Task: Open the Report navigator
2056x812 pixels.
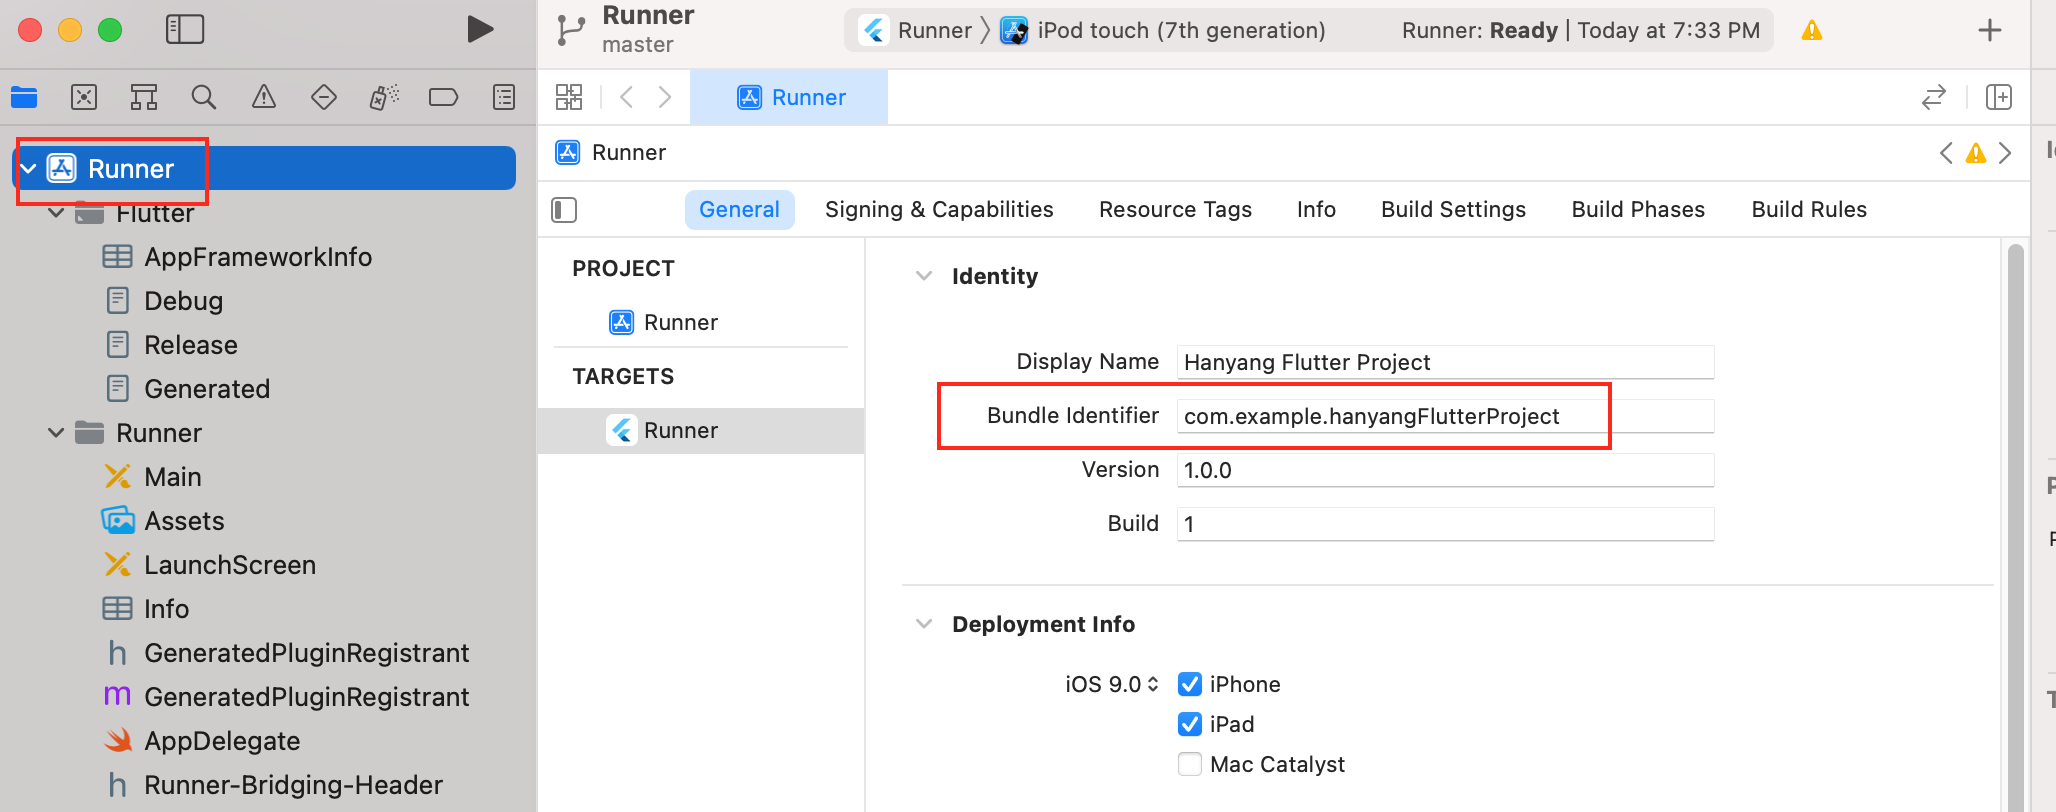Action: (x=504, y=97)
